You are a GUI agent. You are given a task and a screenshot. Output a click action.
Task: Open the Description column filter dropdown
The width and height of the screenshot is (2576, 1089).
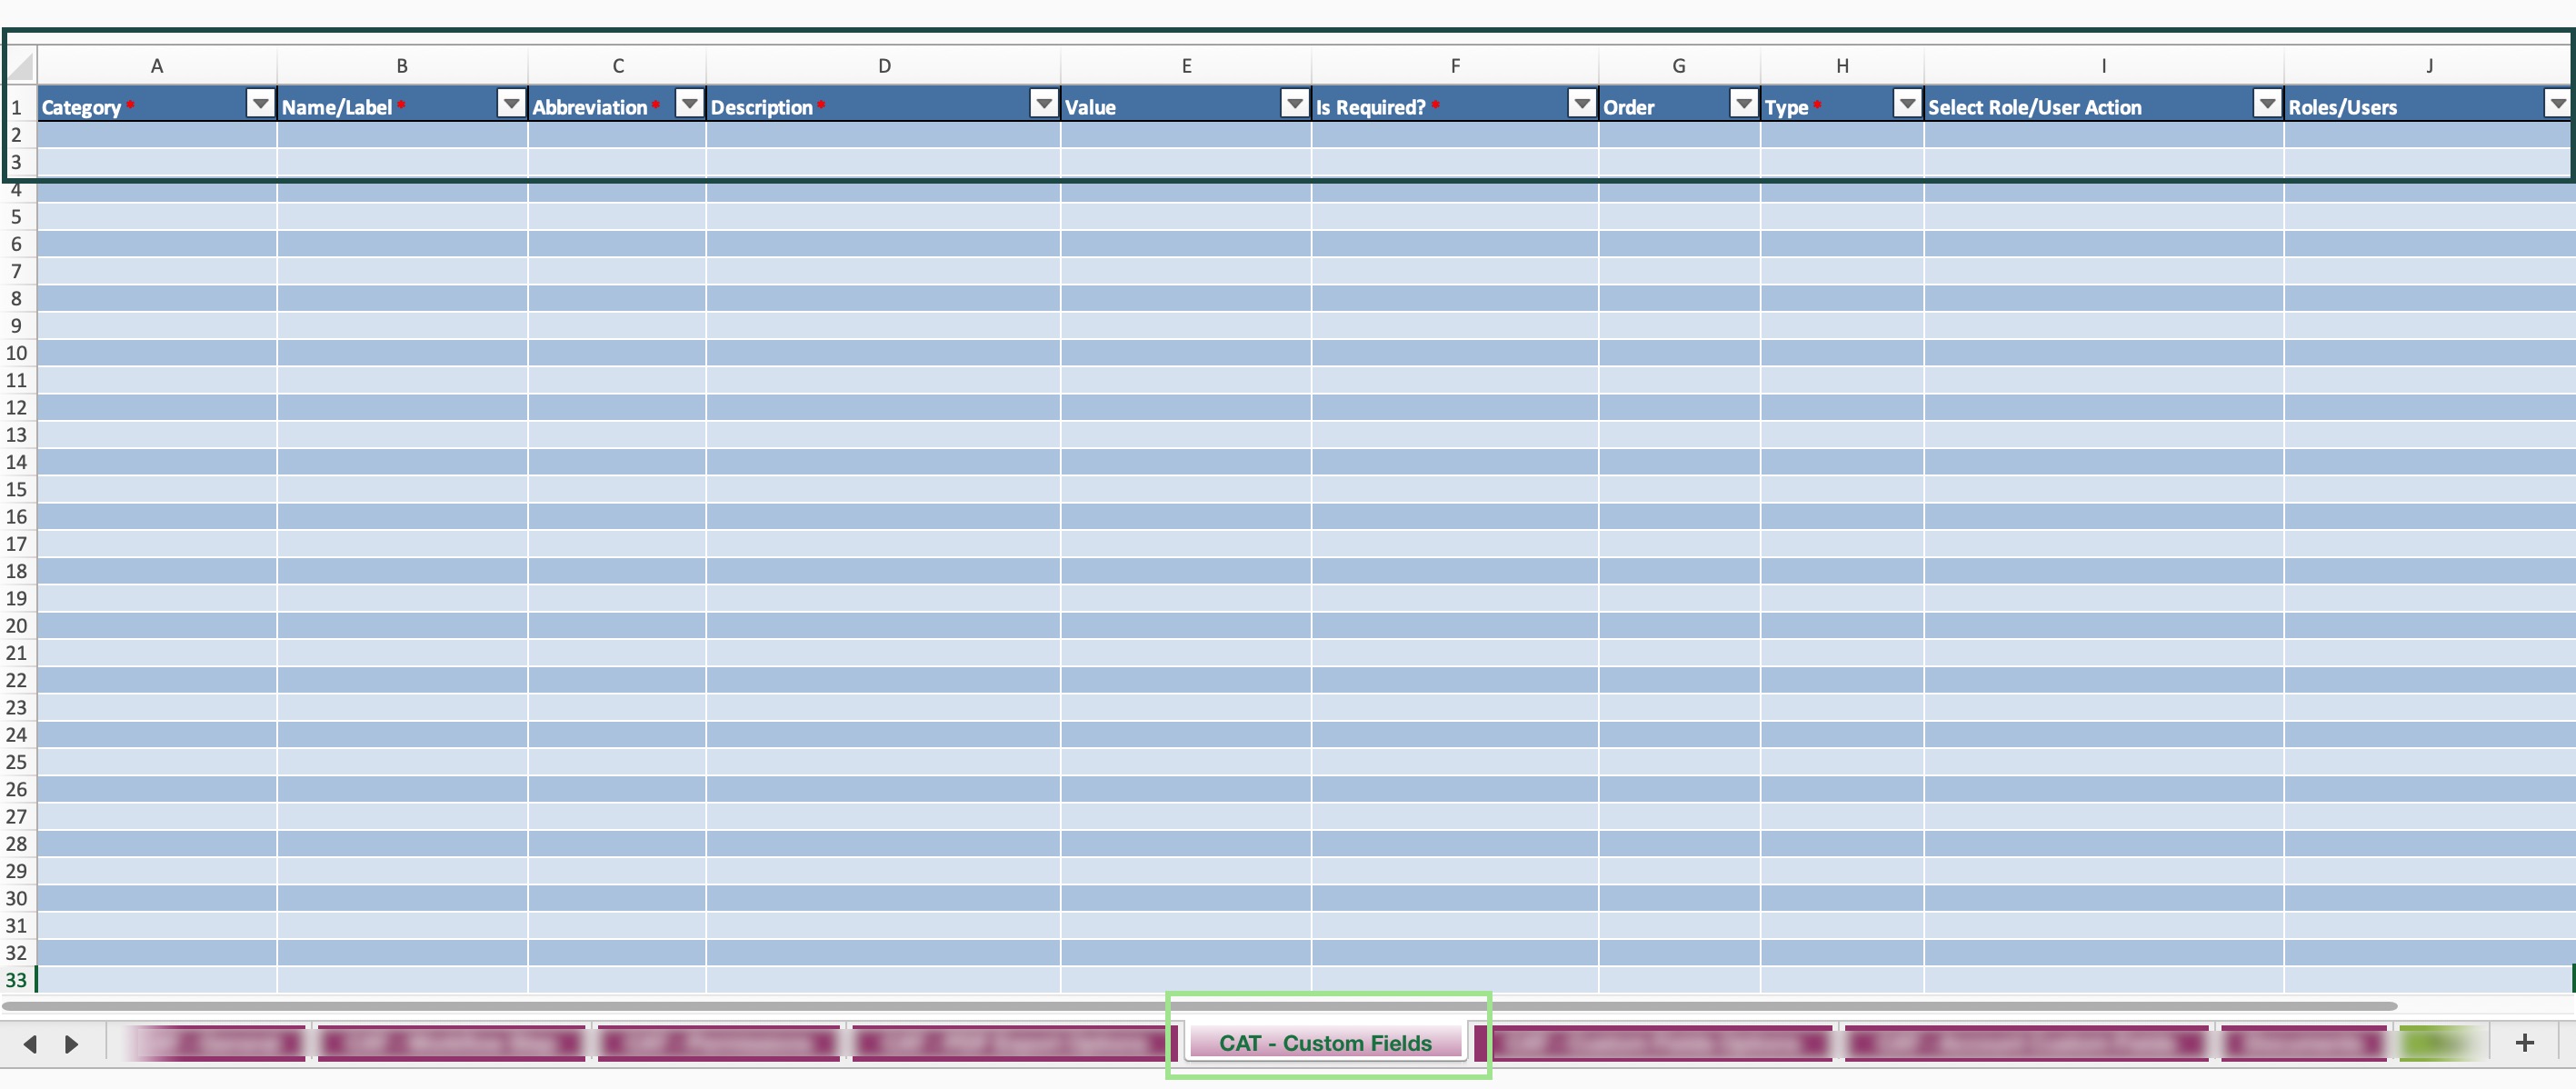click(x=1043, y=104)
